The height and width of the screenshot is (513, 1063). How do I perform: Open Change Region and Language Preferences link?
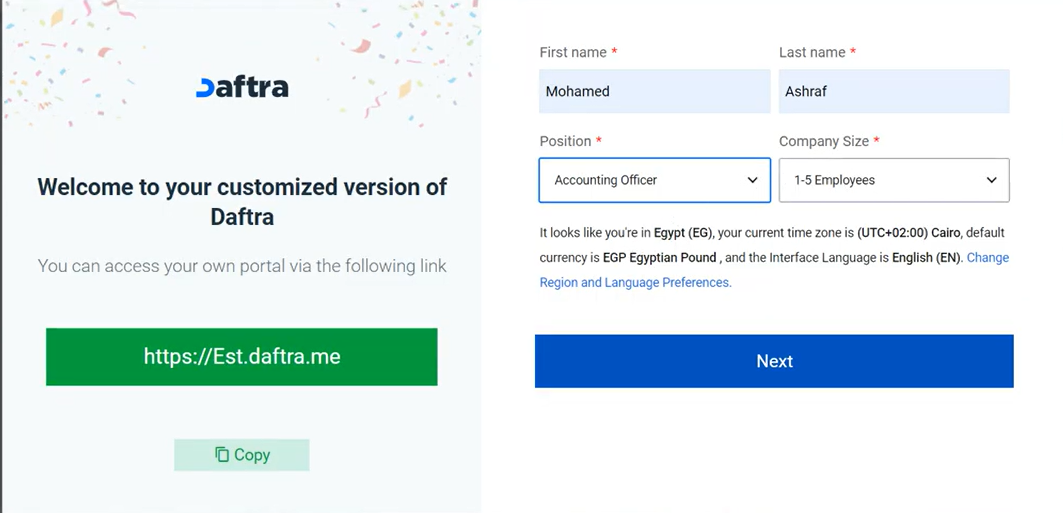(x=635, y=283)
